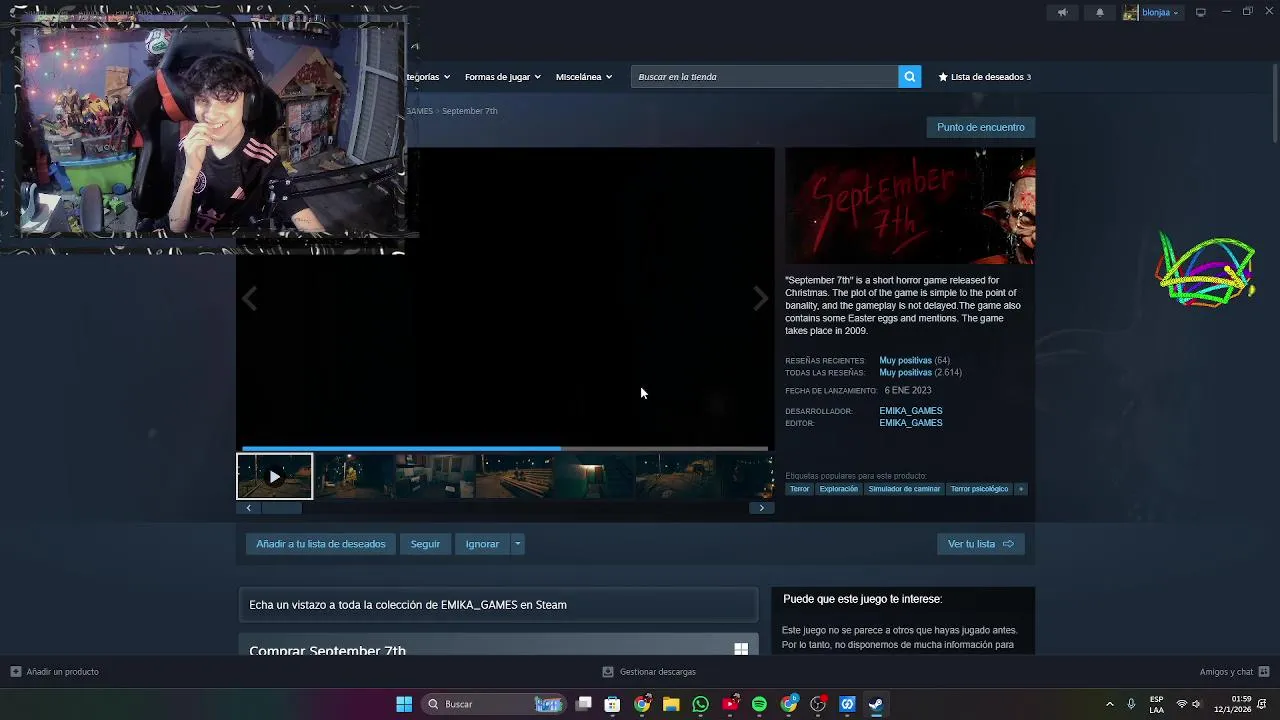Image resolution: width=1280 pixels, height=720 pixels.
Task: Click the store search magnifier button
Action: click(x=909, y=76)
